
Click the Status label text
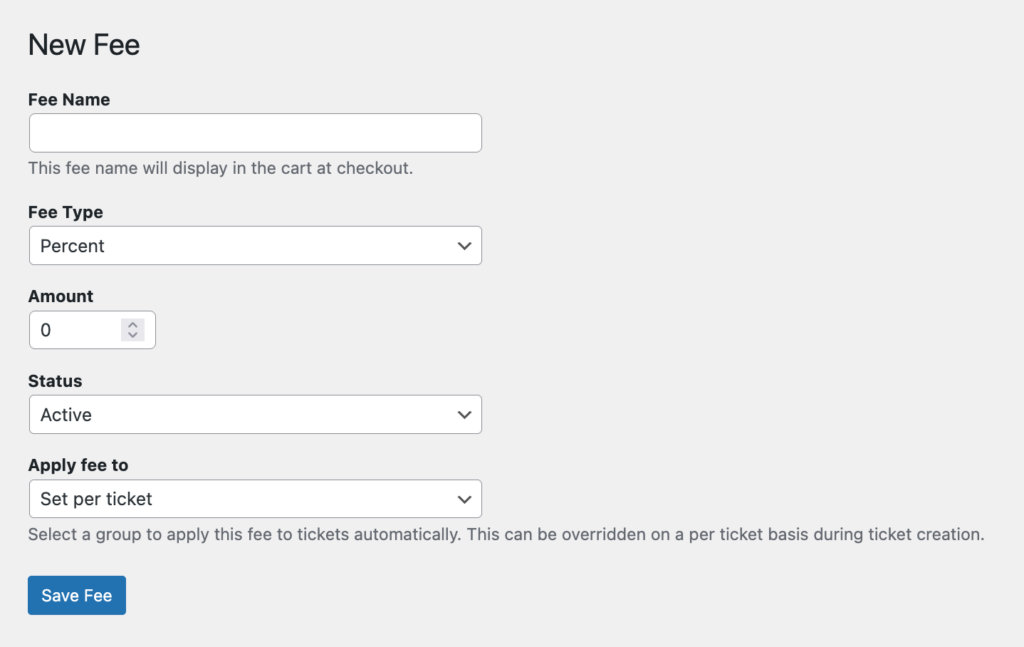pos(55,381)
